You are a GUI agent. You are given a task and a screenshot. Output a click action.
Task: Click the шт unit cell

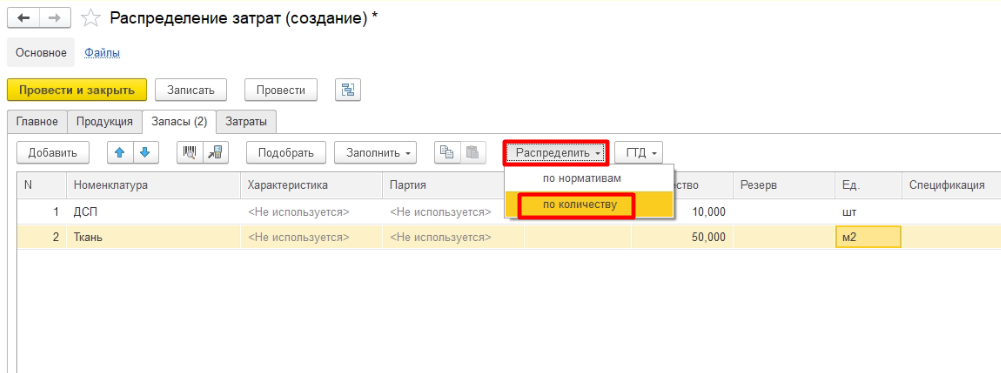pyautogui.click(x=868, y=211)
